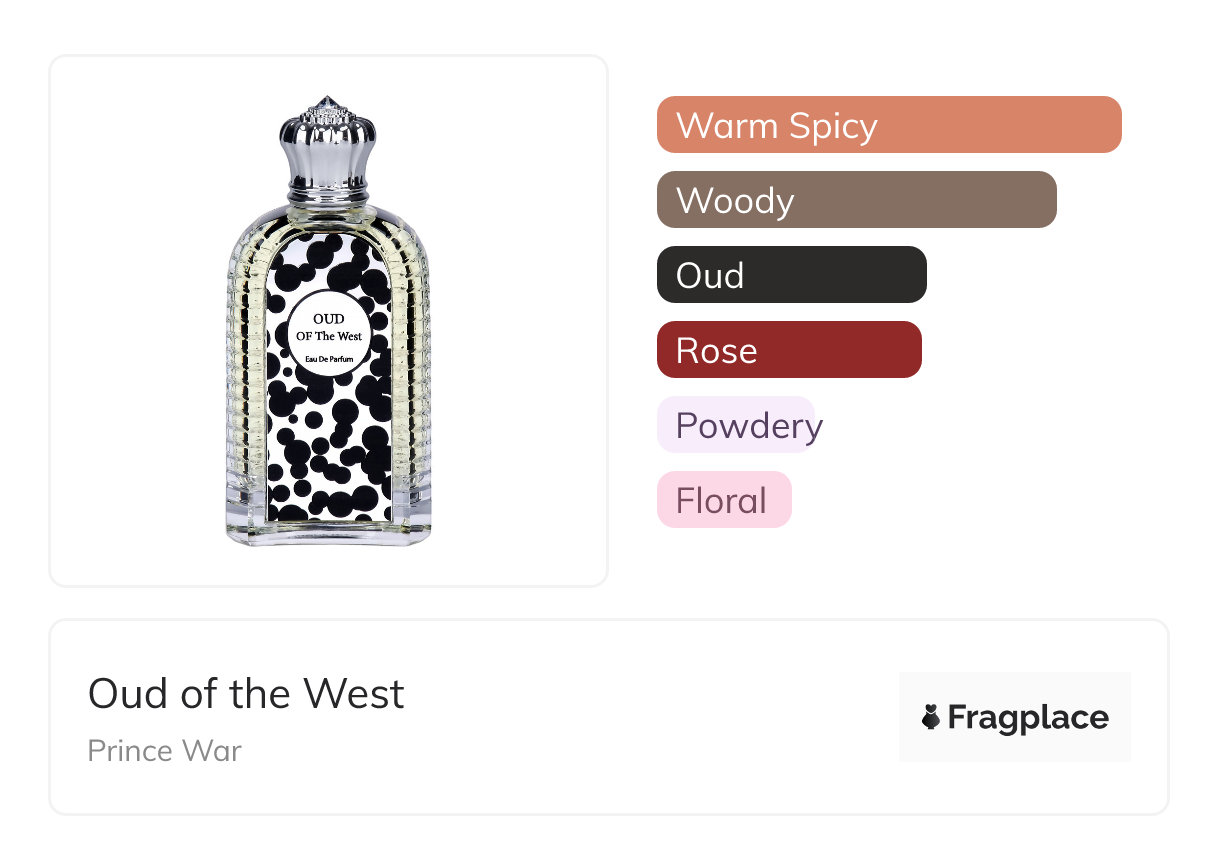Viewport: 1218px width, 864px height.
Task: Open the Prince War brand link
Action: (x=164, y=751)
